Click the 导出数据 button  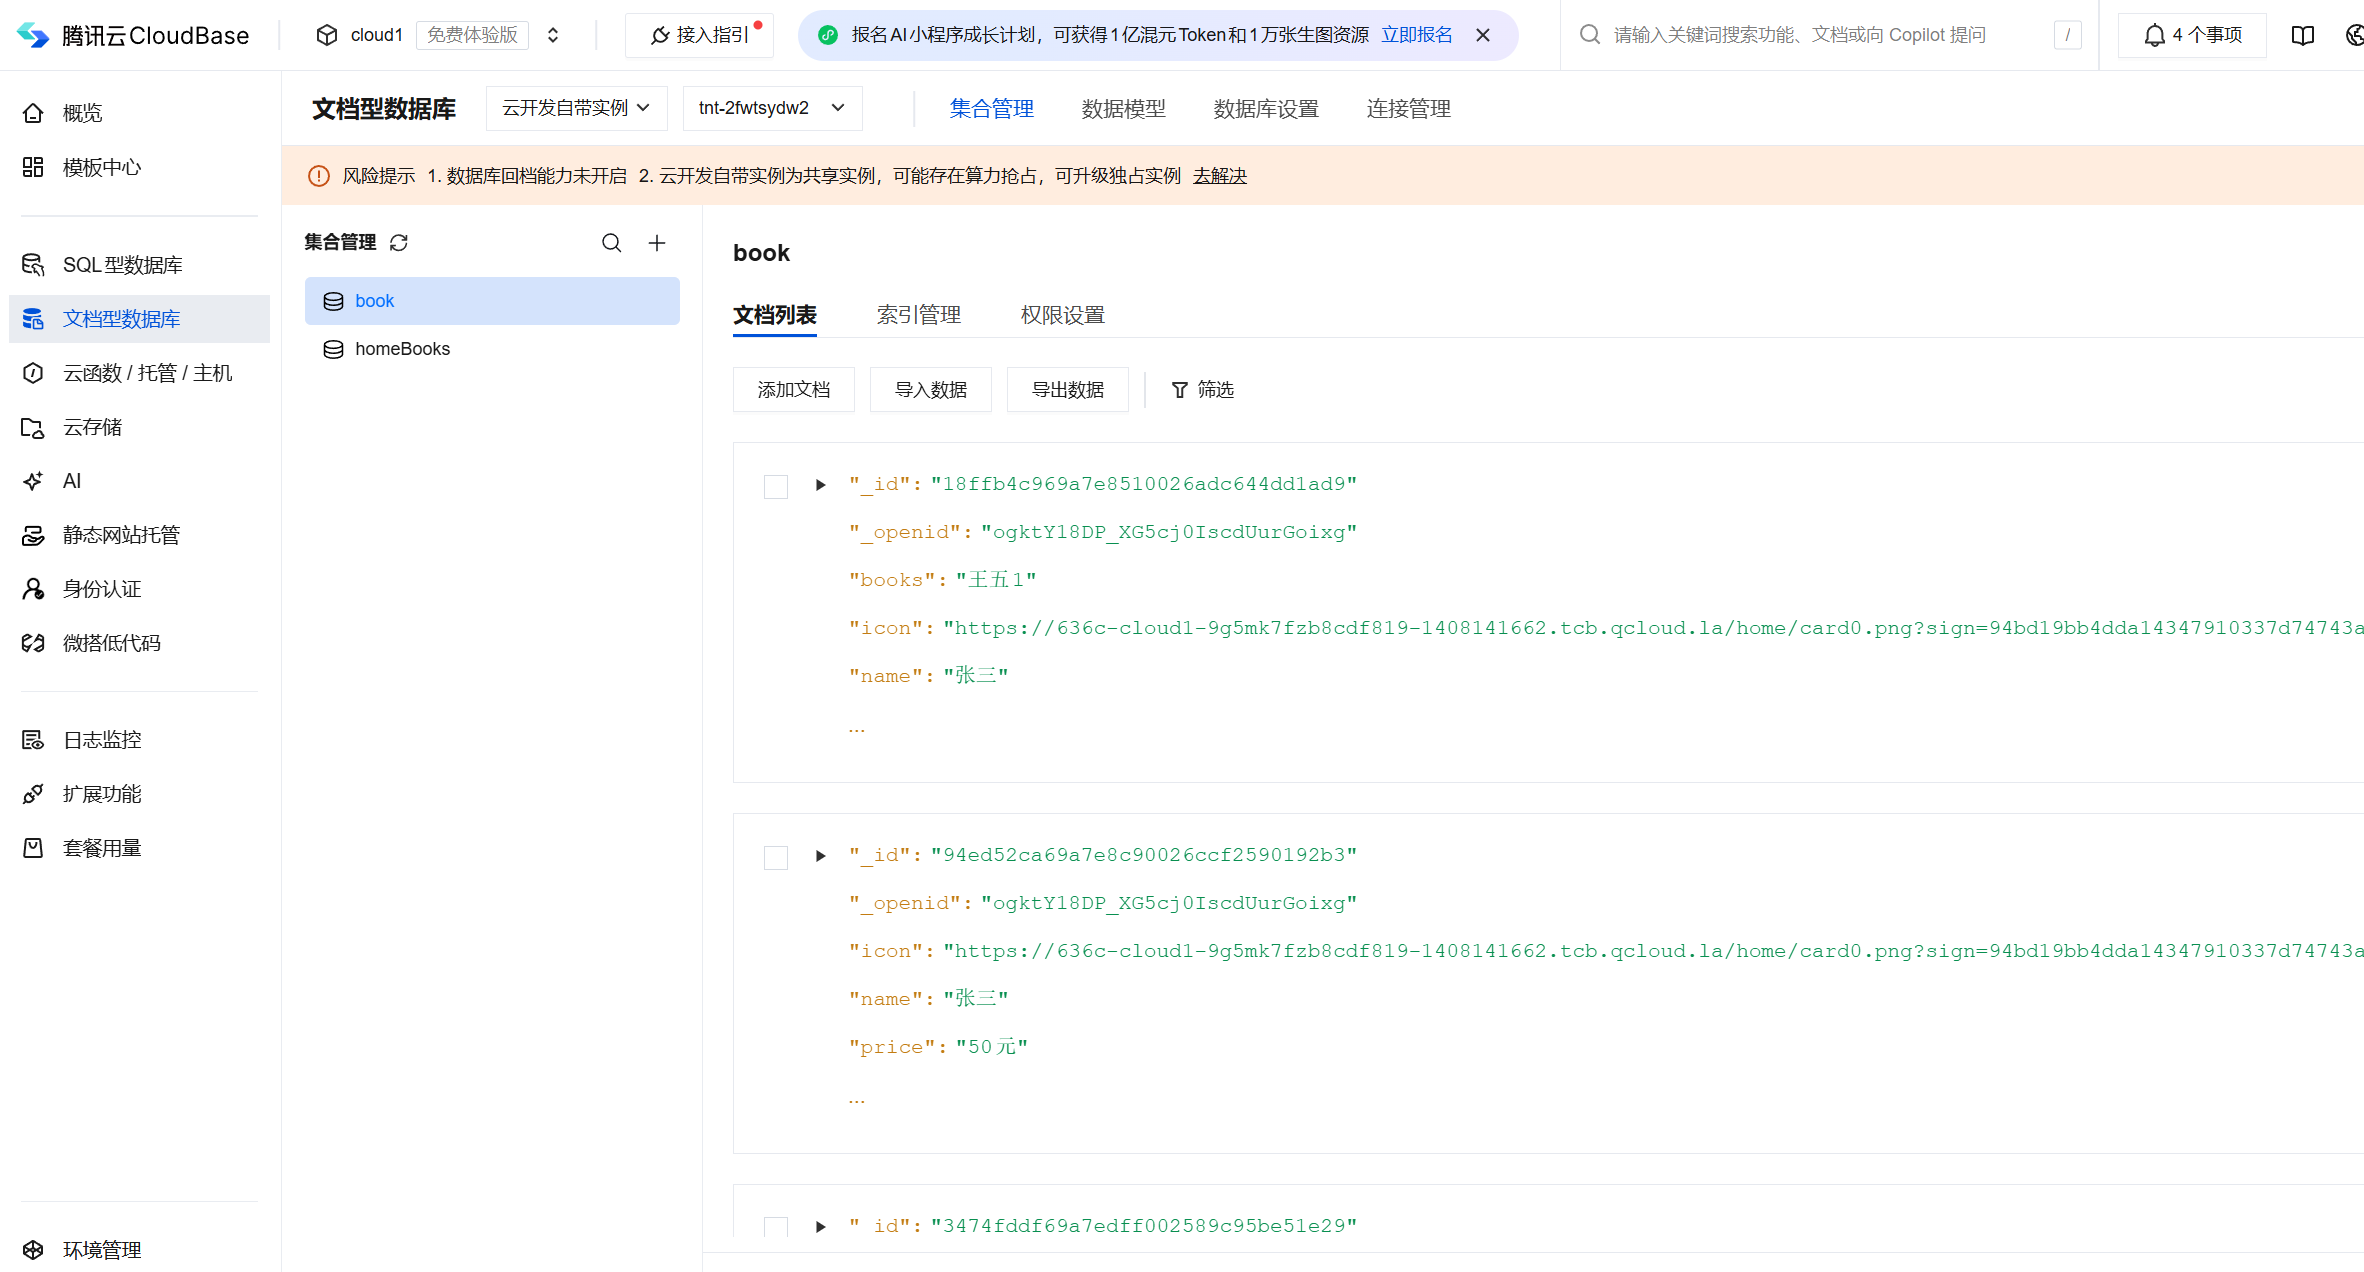[1068, 390]
